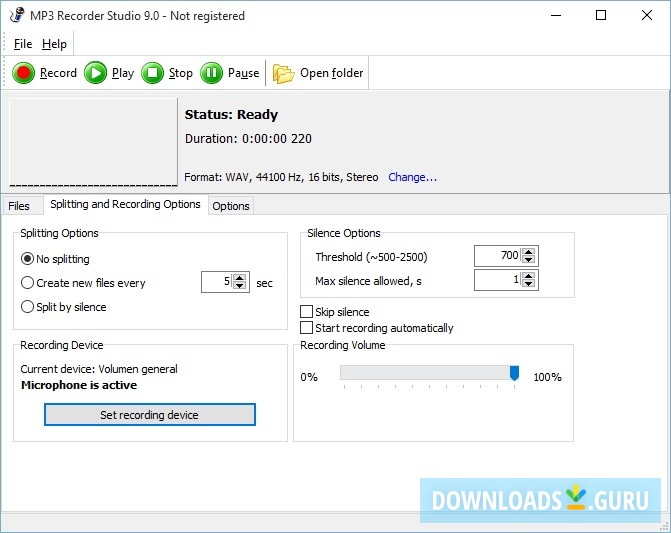
Task: Click the red Record button icon
Action: pos(23,73)
